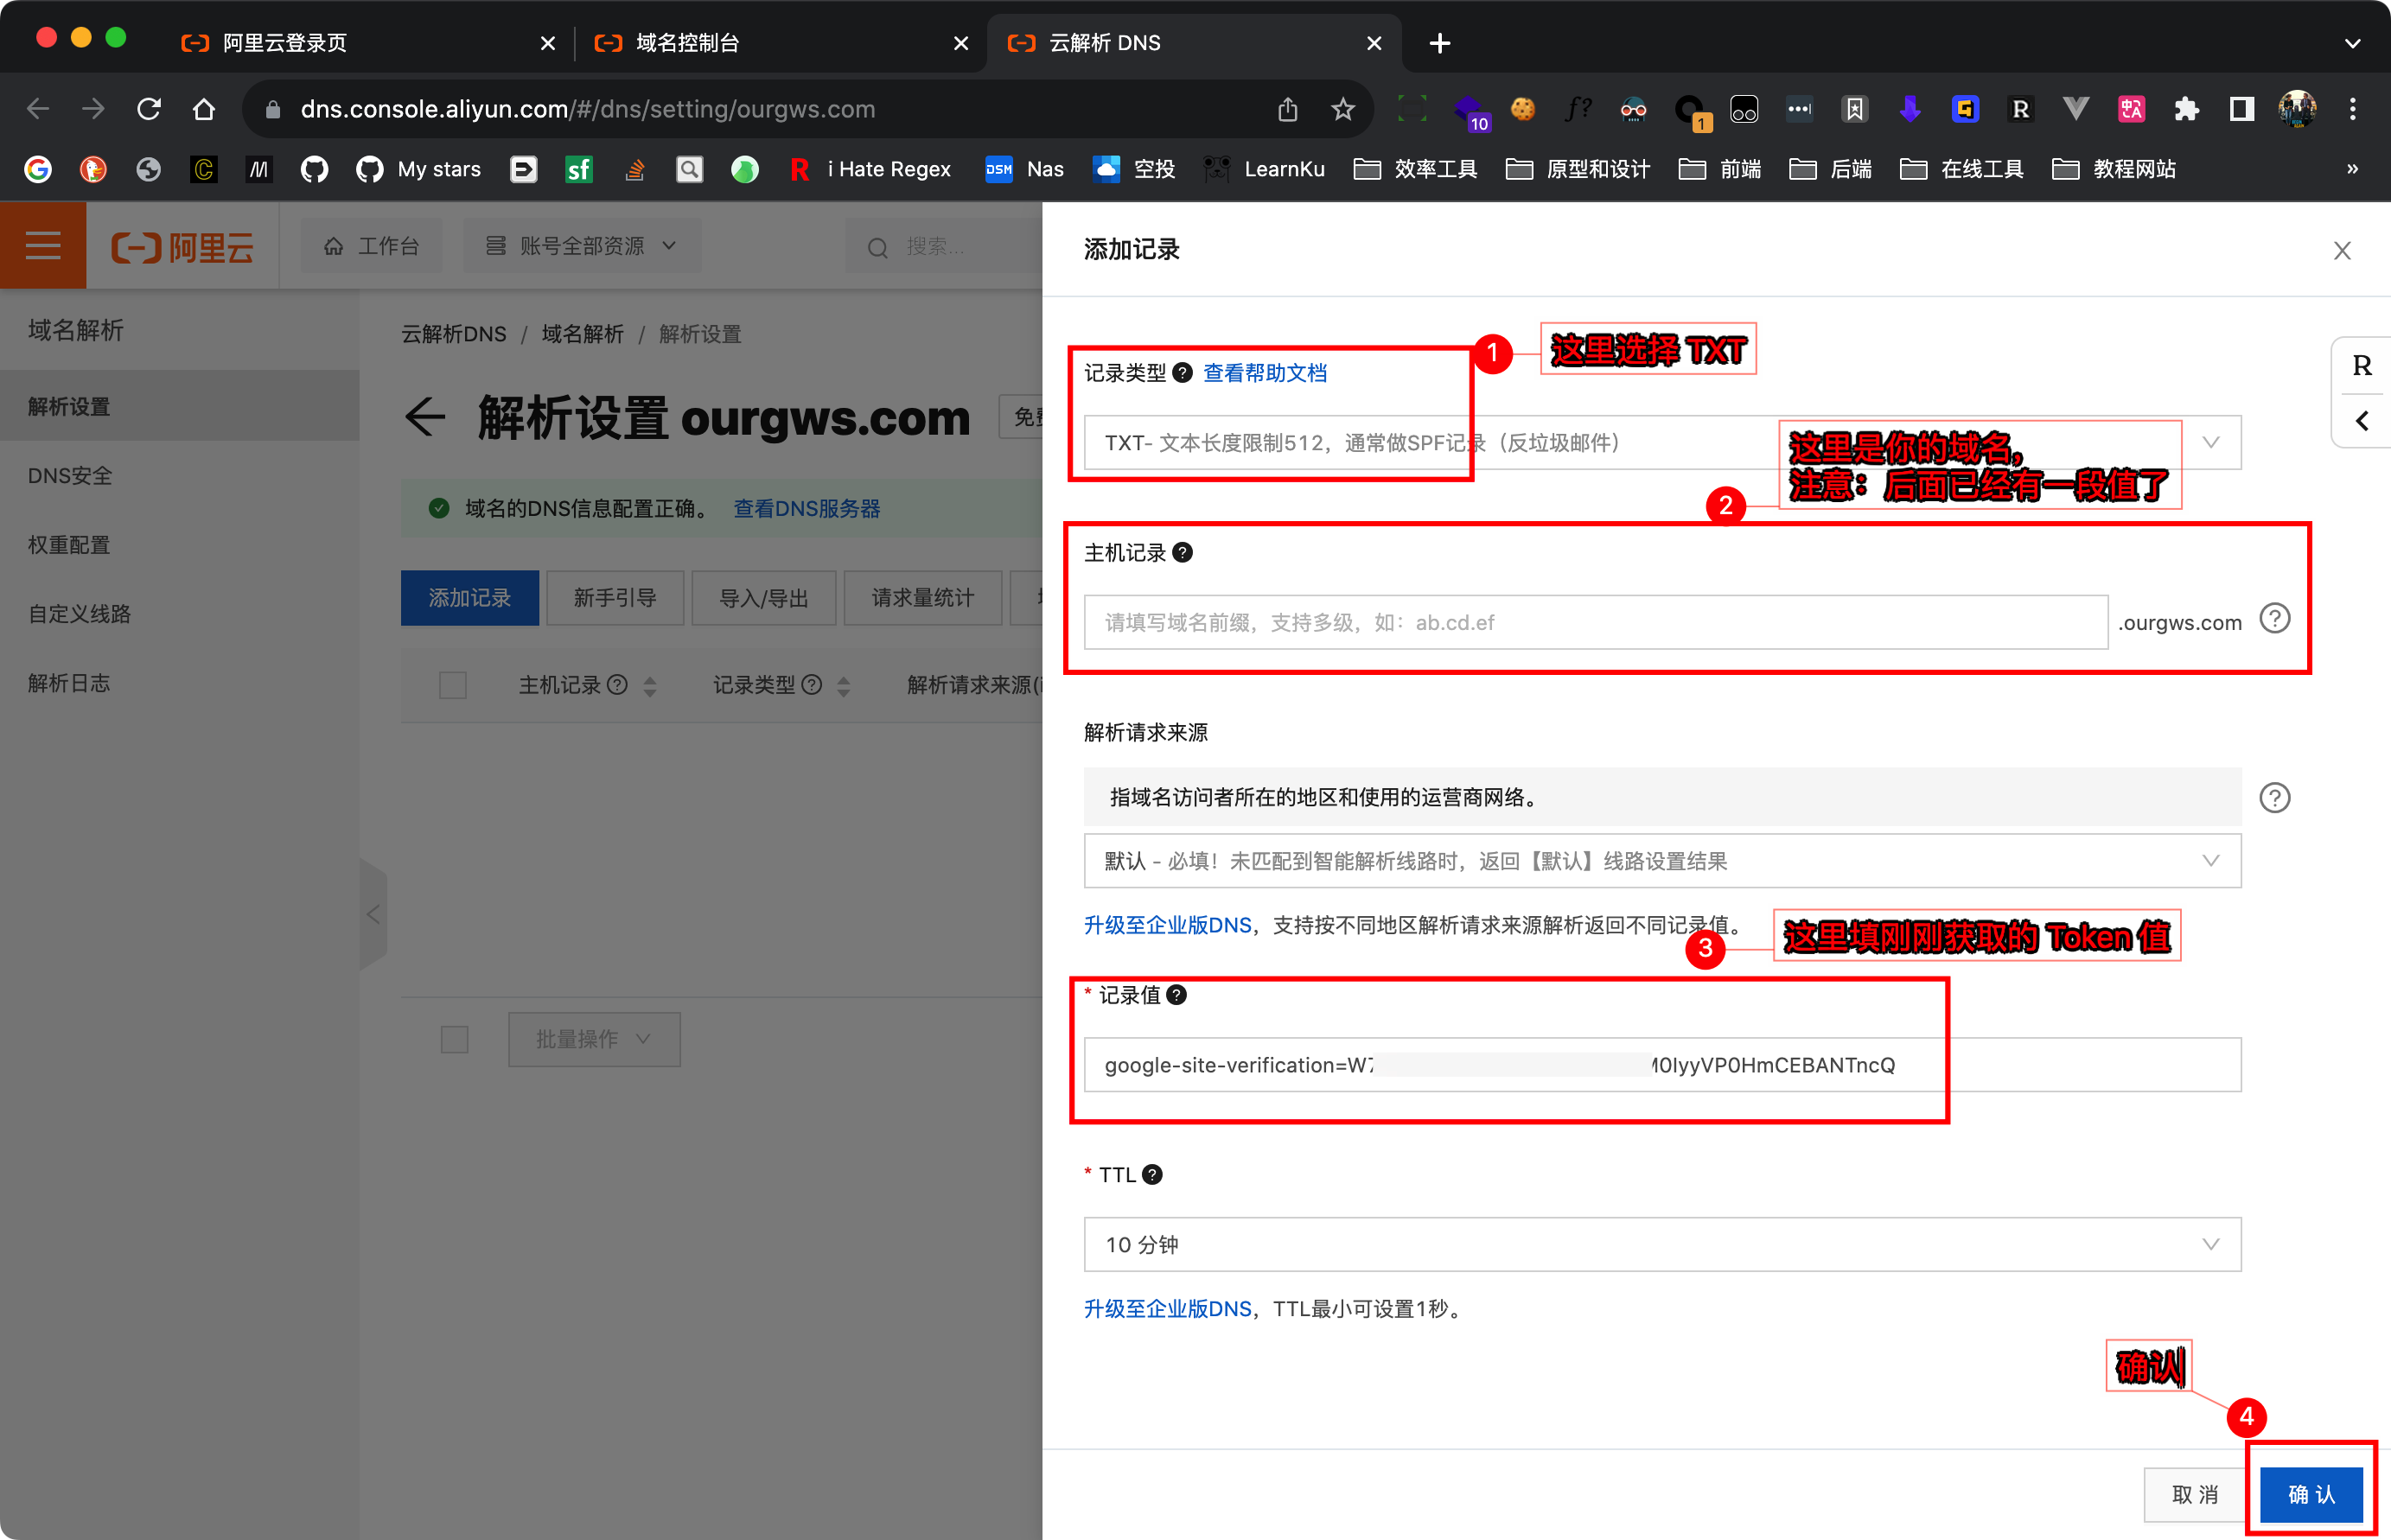Click the 主机记录 domain prefix input field

pyautogui.click(x=1595, y=623)
